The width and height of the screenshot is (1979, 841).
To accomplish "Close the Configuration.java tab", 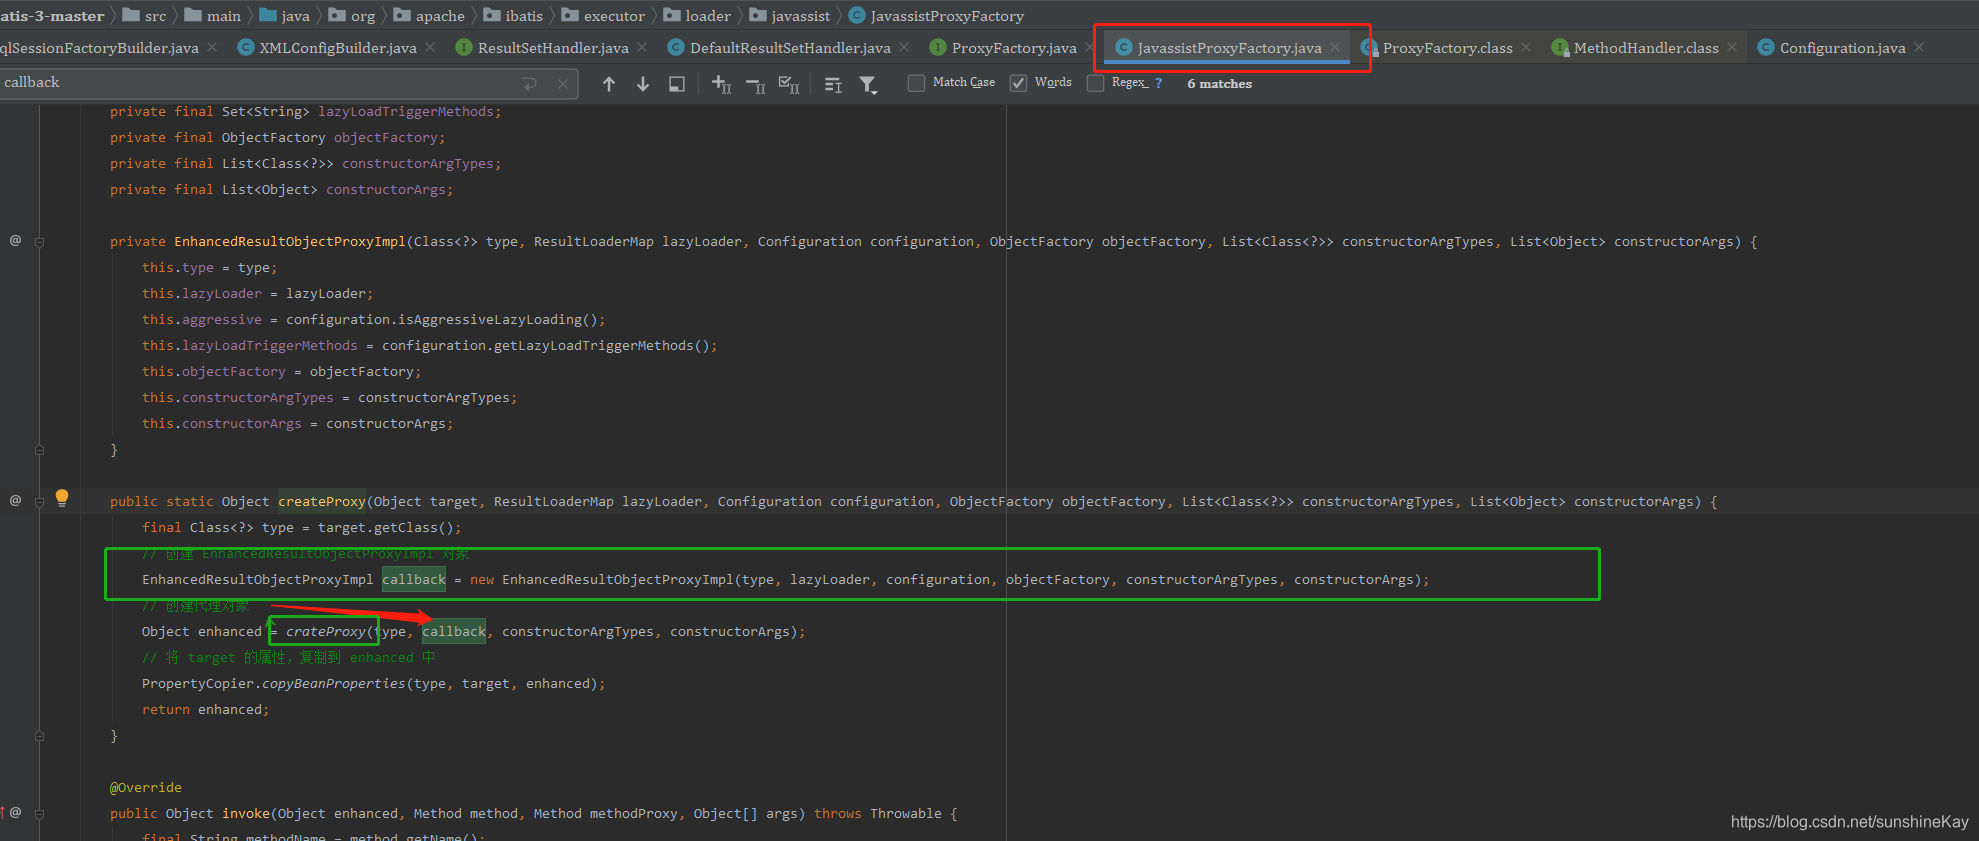I will pyautogui.click(x=1919, y=47).
